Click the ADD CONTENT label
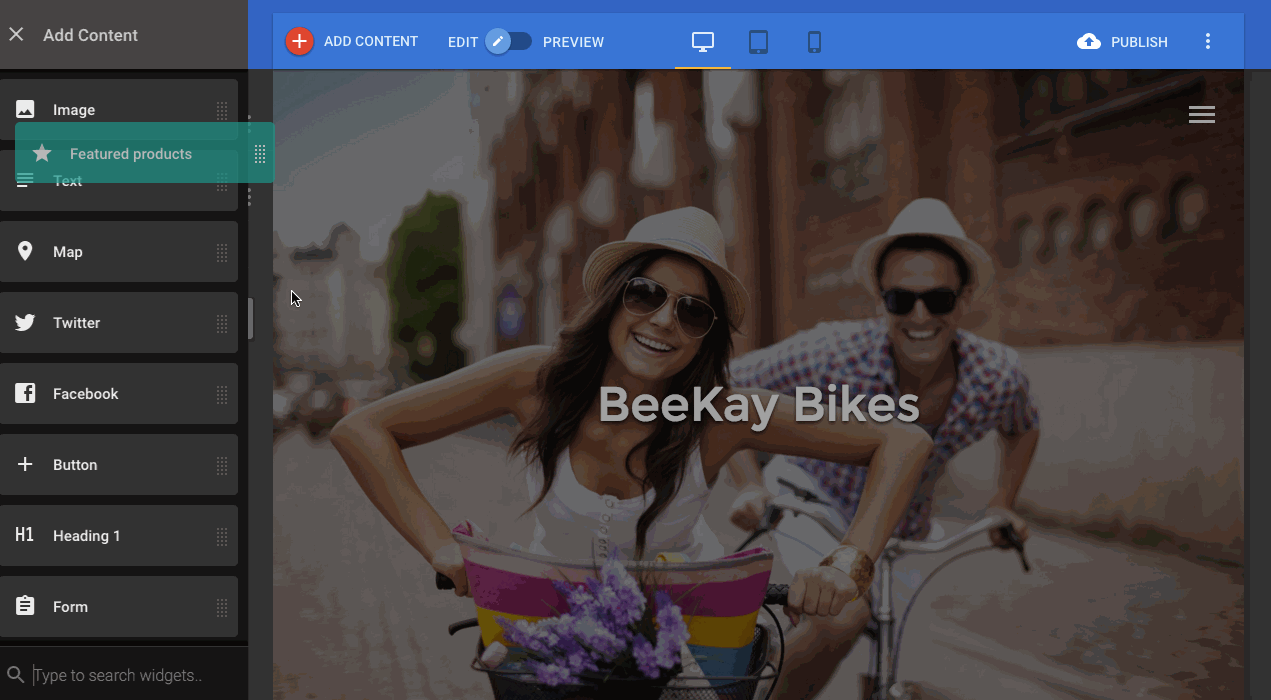 pos(371,42)
